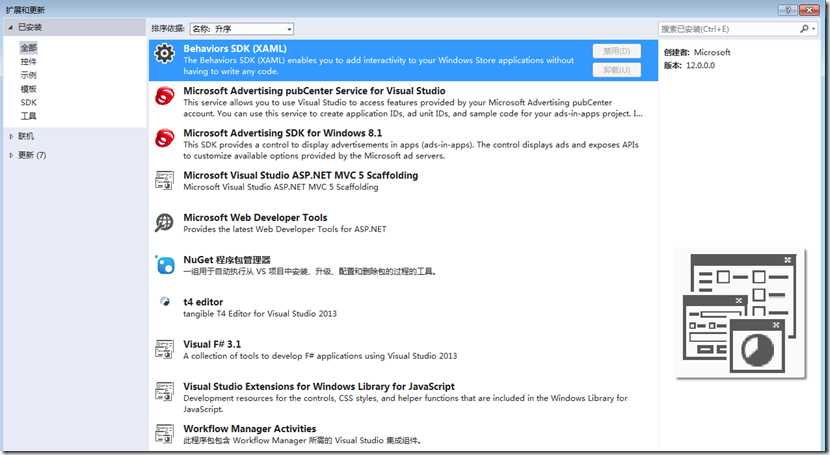This screenshot has width=830, height=455.
Task: Select the 工具 category
Action: 29,116
